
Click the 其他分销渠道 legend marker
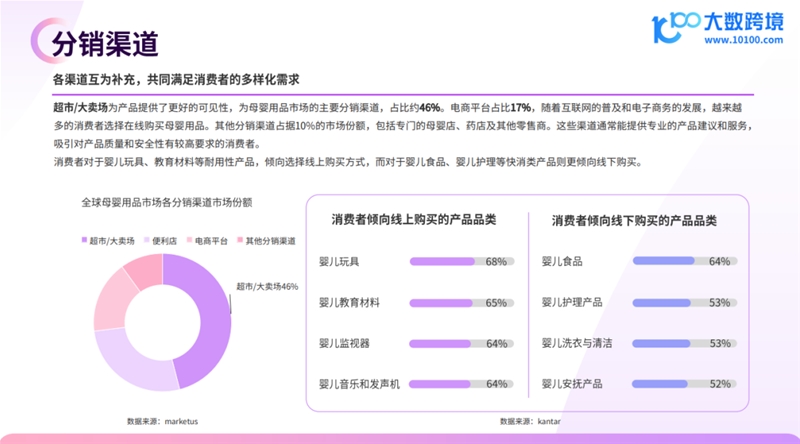240,241
